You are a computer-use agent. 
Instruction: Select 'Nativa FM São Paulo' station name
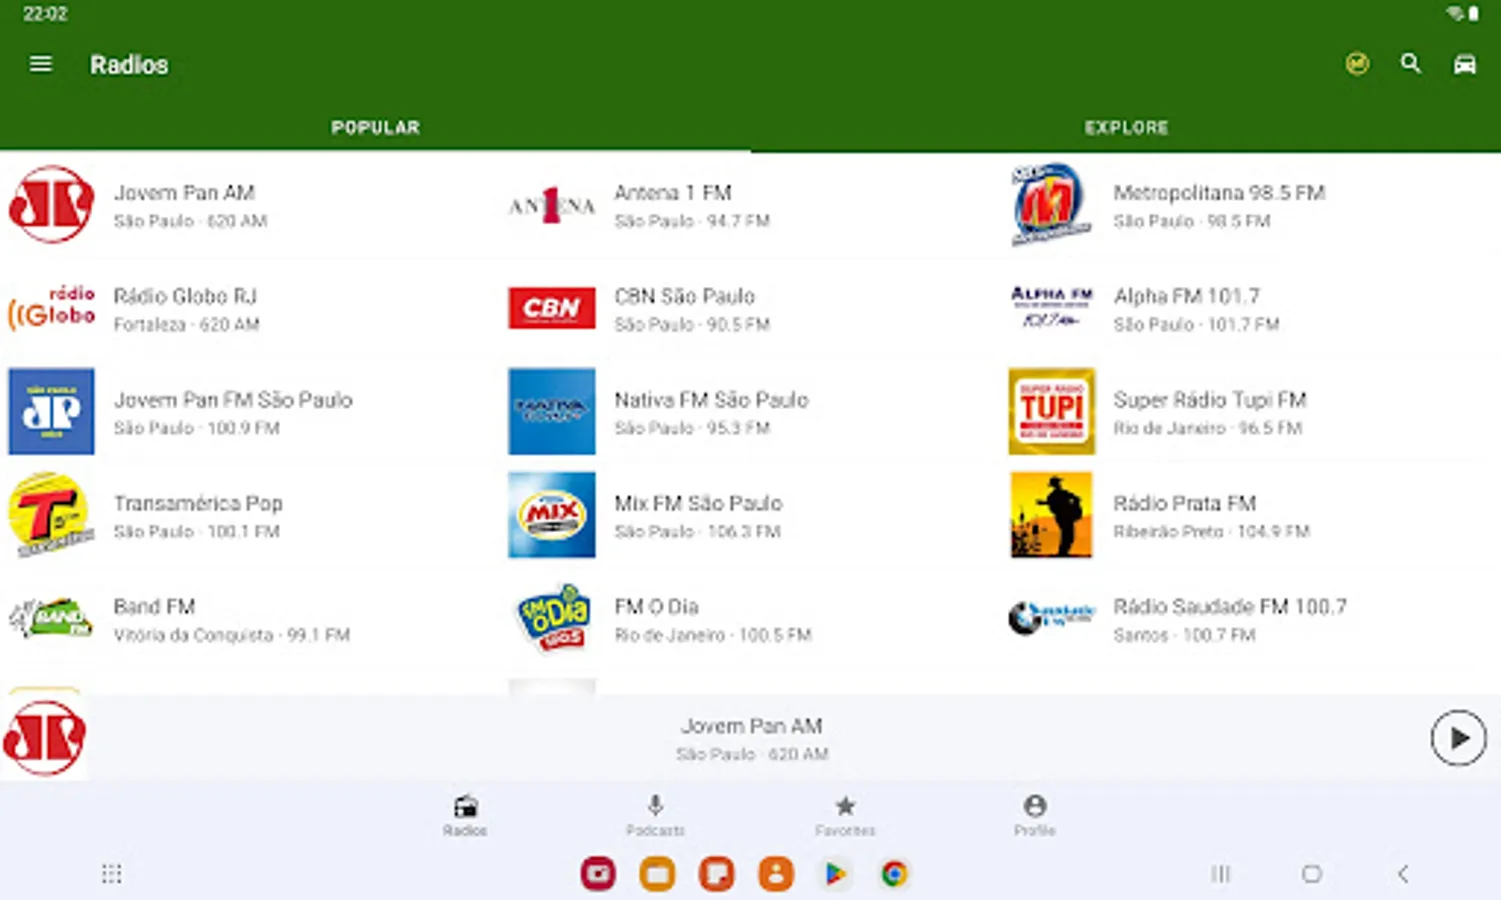point(711,400)
